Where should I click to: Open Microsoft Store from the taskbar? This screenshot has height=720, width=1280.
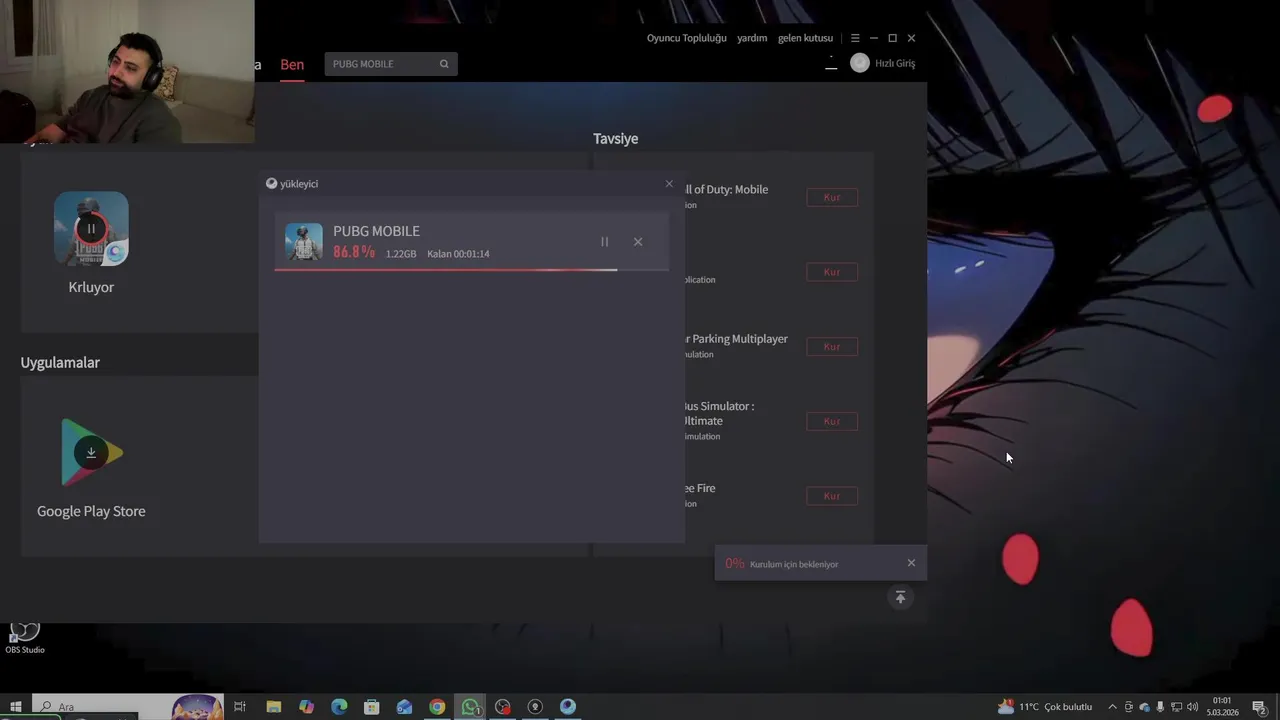[x=371, y=707]
